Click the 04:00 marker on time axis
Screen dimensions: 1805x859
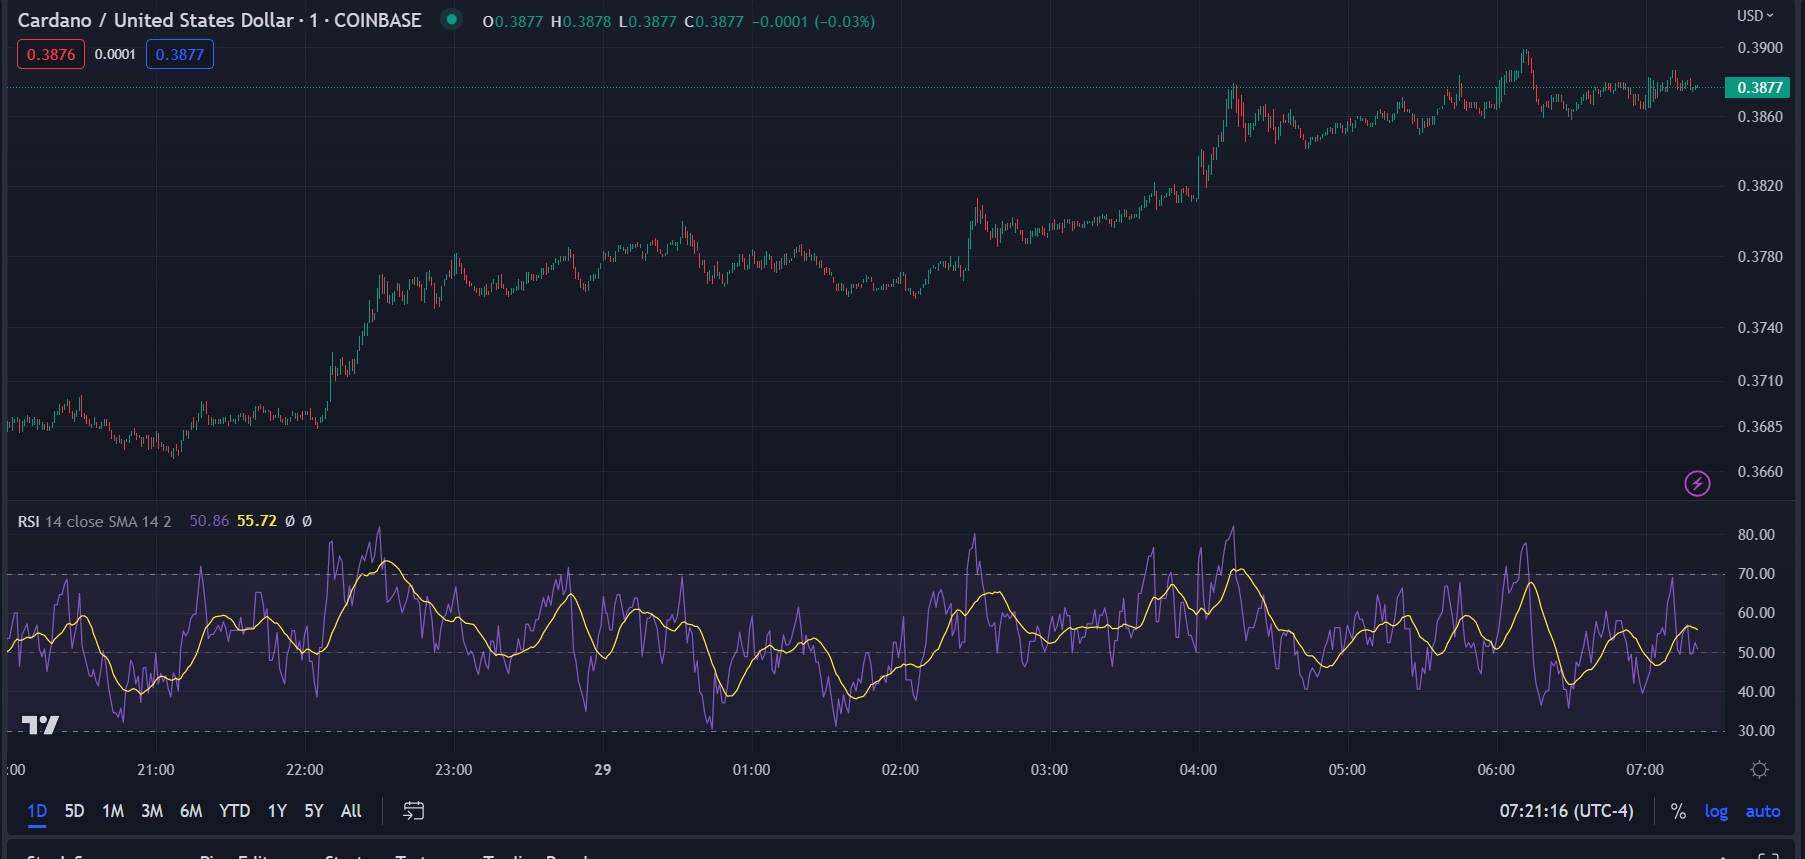pos(1198,770)
